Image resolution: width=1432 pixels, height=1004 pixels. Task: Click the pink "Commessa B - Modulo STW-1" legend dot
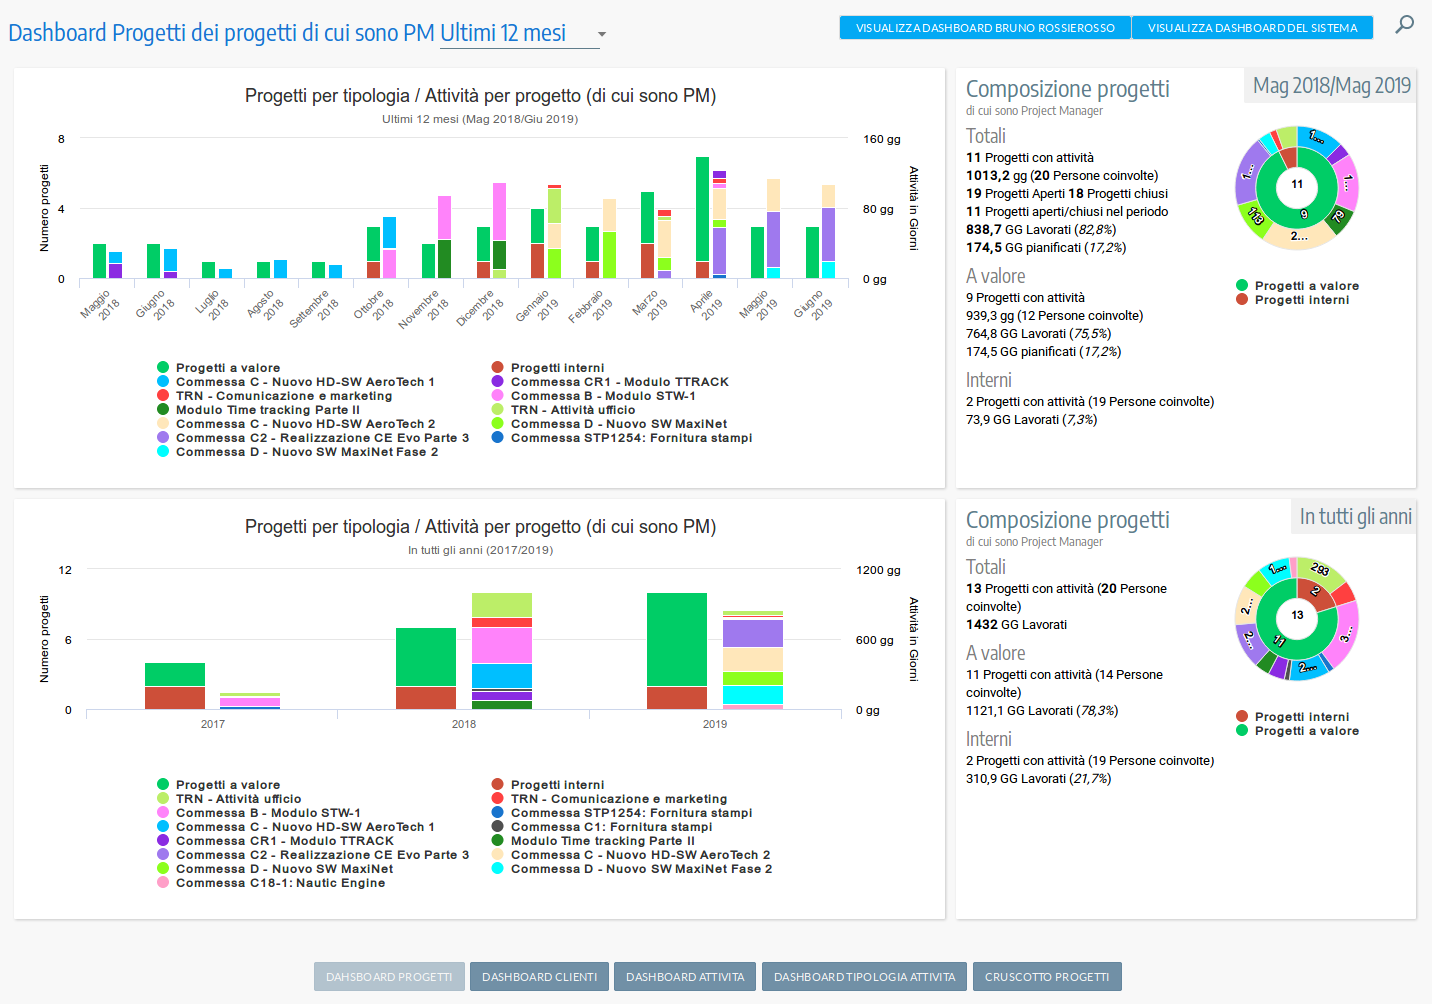pos(497,395)
